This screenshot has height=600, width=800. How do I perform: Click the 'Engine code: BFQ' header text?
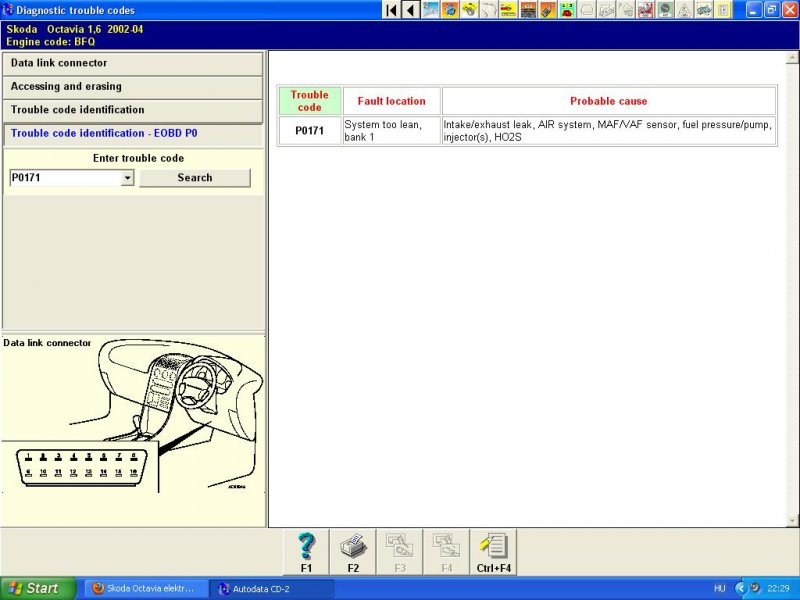[51, 42]
